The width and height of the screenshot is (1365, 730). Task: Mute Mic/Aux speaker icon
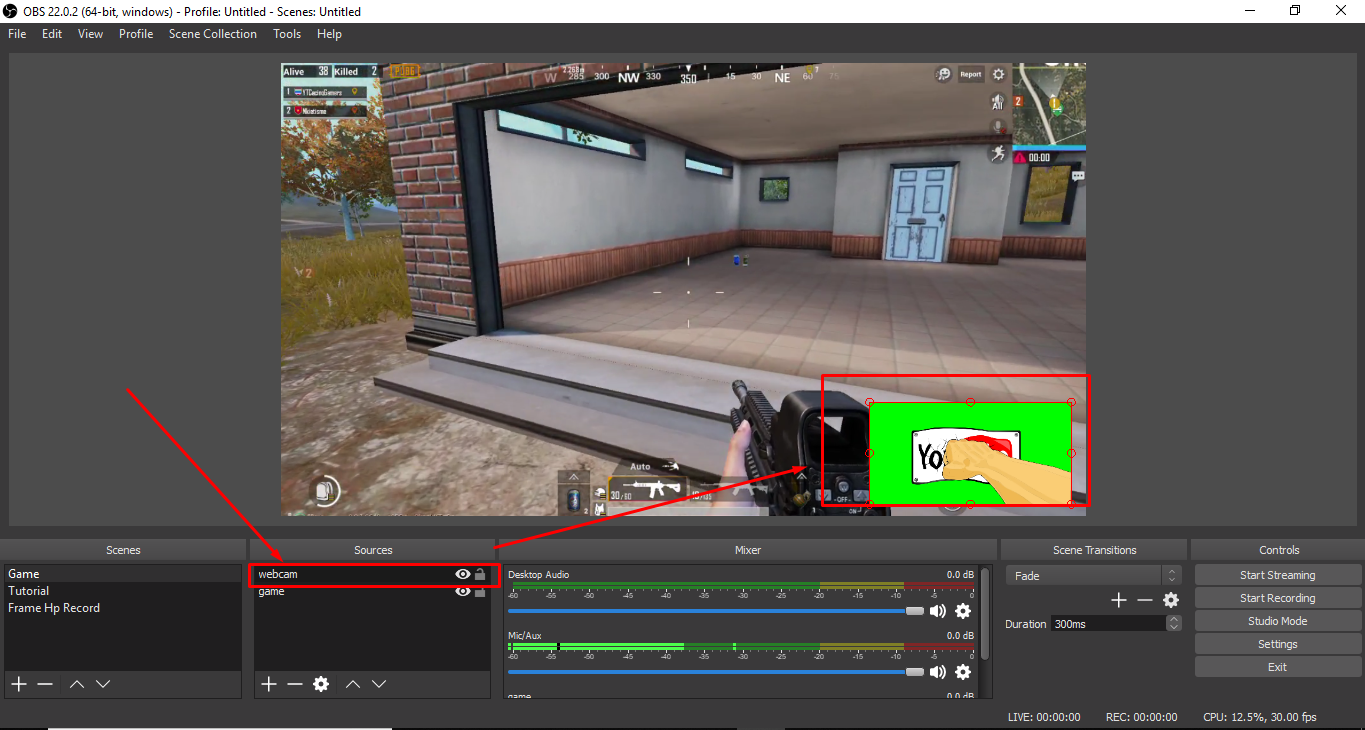click(x=938, y=672)
